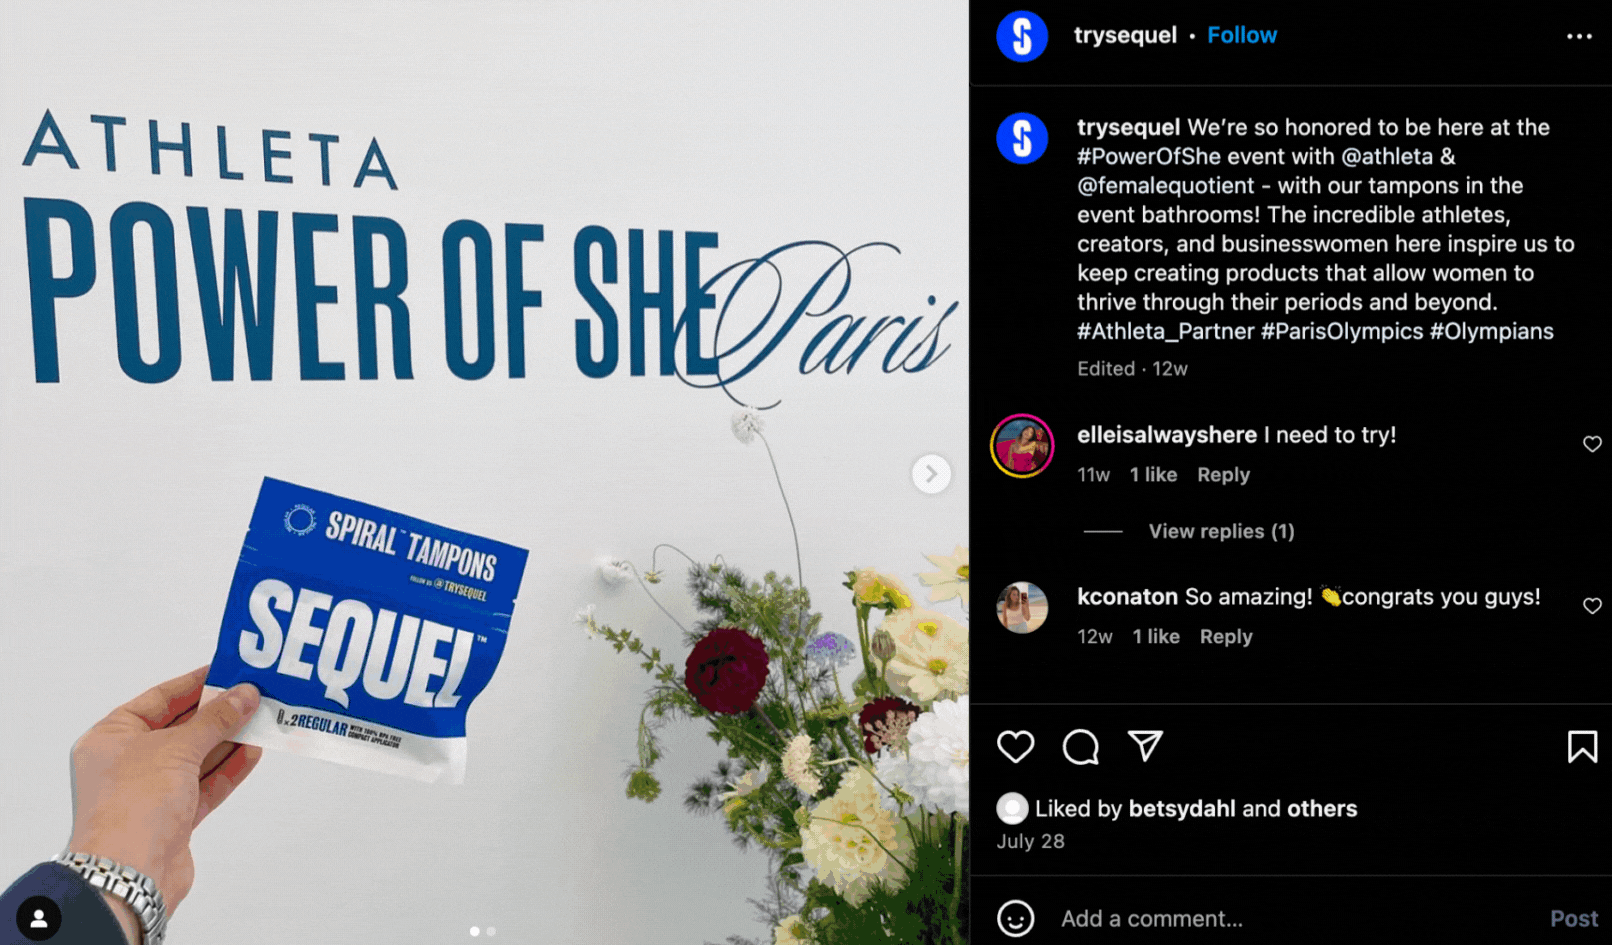Reply to kconaton's comment

click(1226, 637)
